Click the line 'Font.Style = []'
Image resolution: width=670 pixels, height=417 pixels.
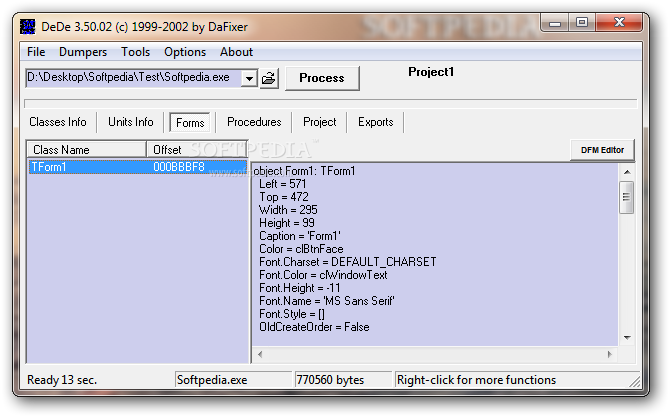point(292,314)
